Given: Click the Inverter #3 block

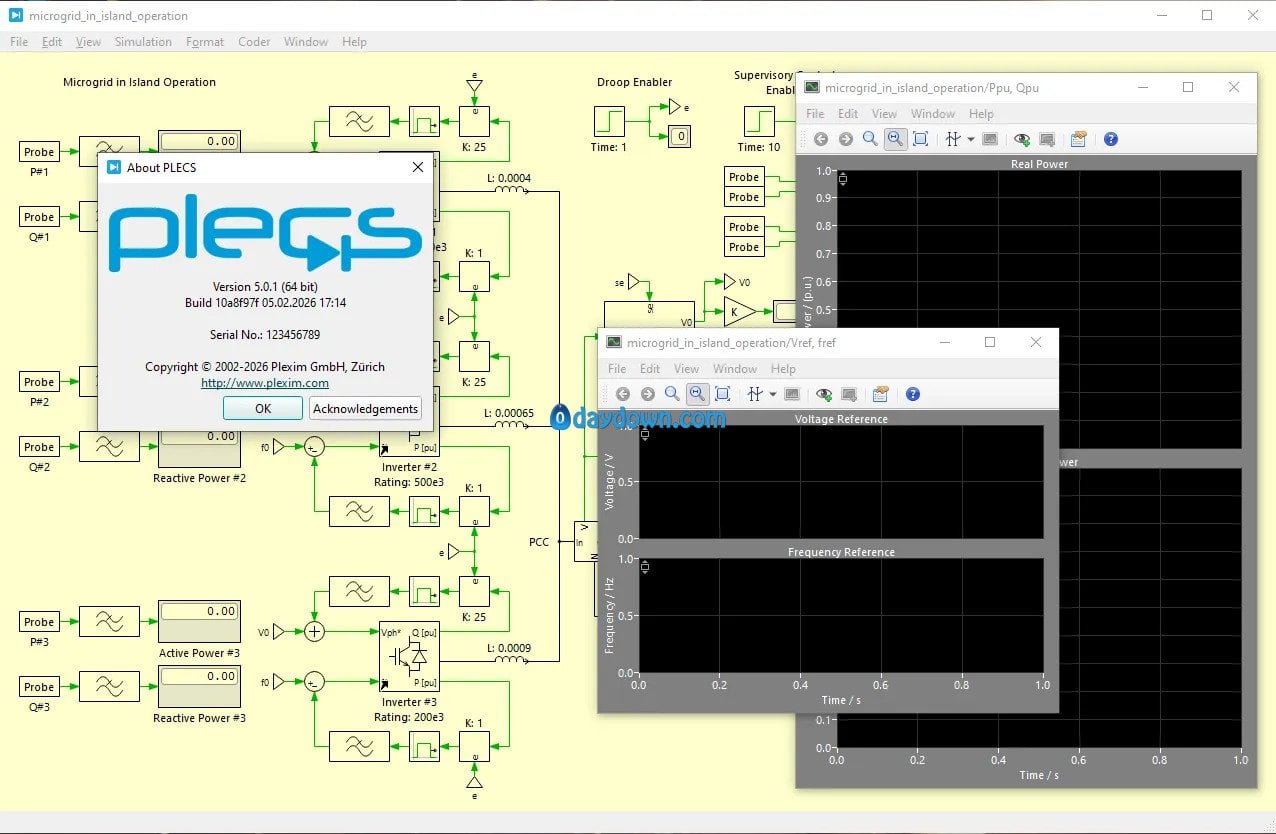Looking at the screenshot, I should 409,656.
